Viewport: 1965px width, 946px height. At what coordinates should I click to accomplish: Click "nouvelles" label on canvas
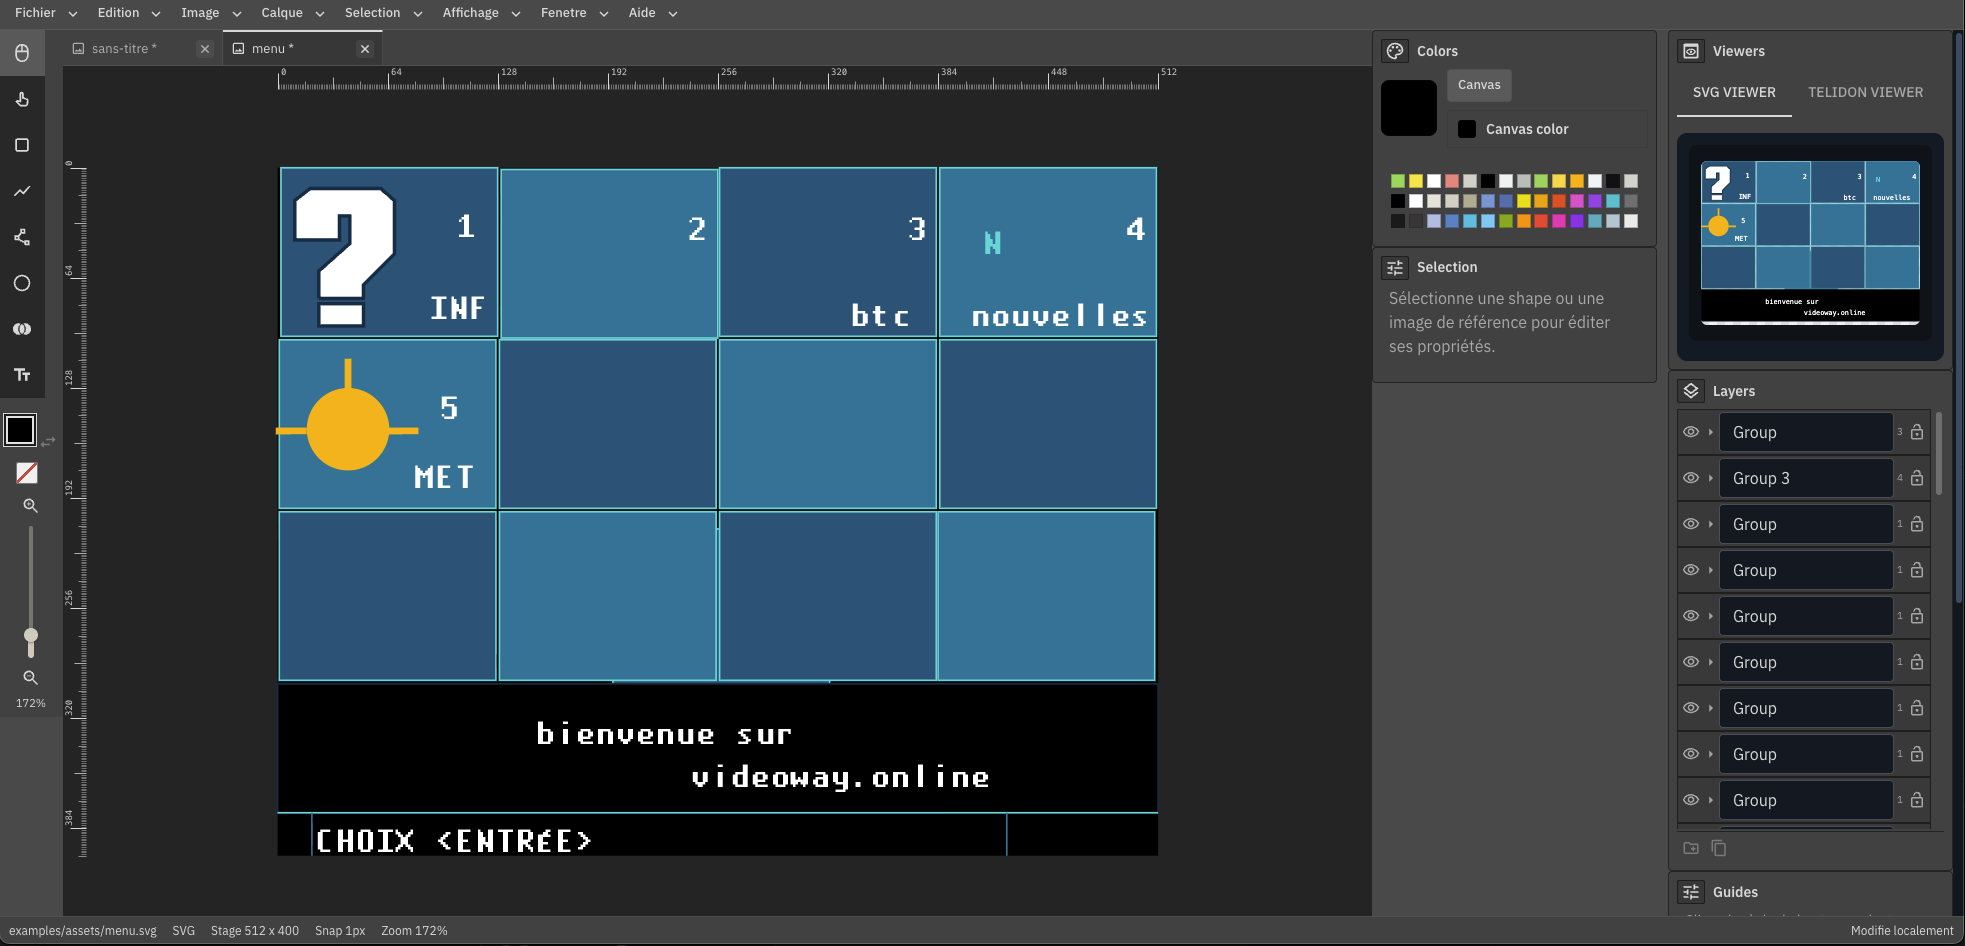pyautogui.click(x=1059, y=316)
